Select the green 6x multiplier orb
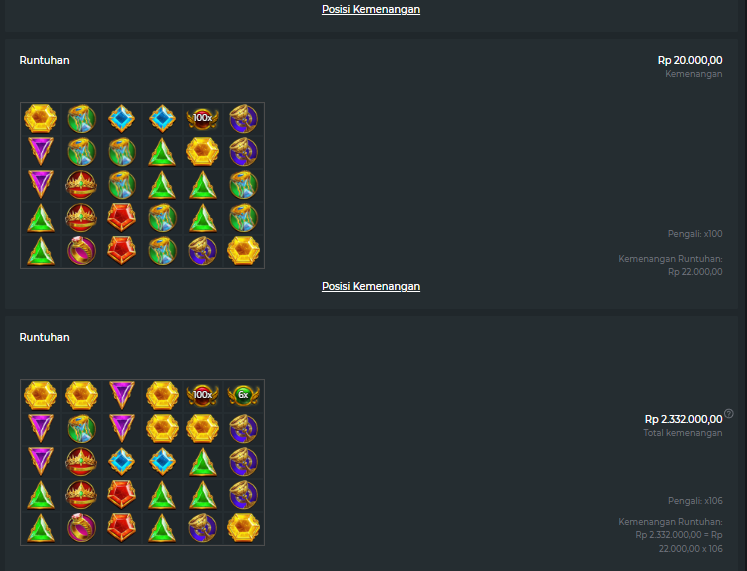 (x=243, y=396)
